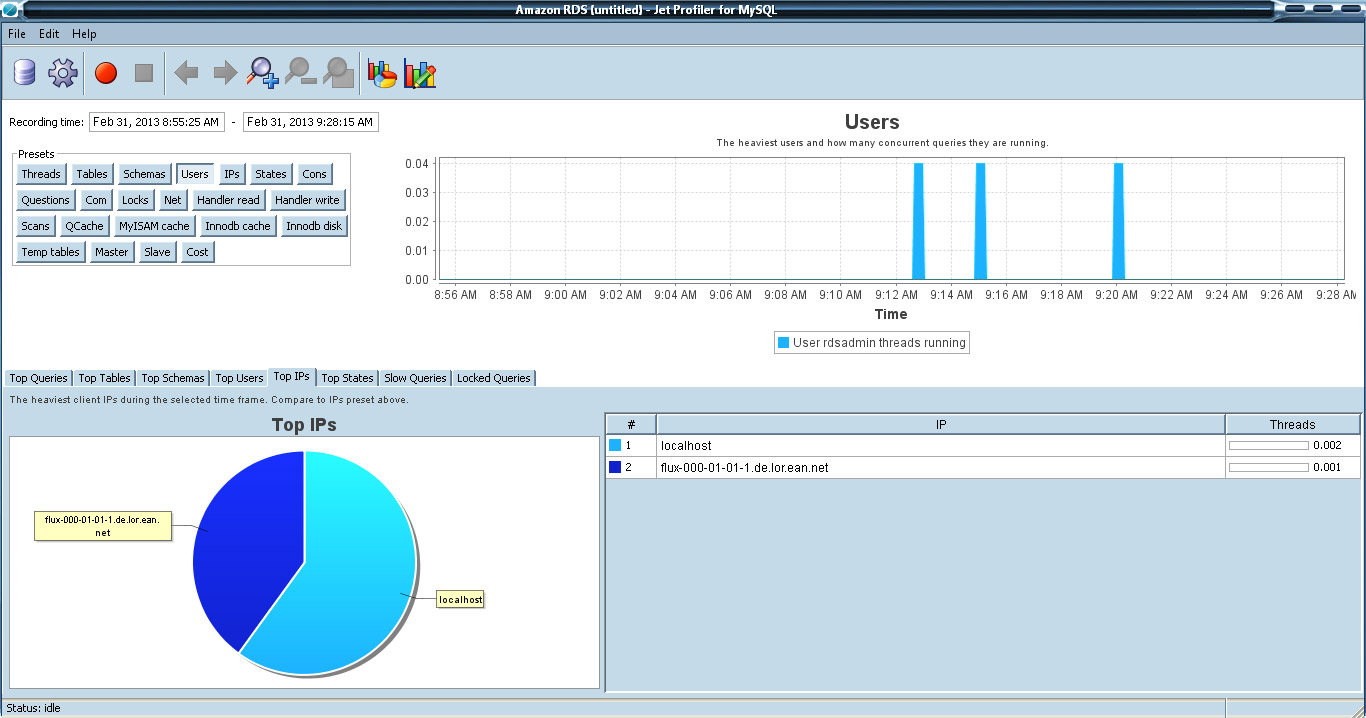Select the Tables preset
Viewport: 1366px width, 718px height.
click(92, 174)
